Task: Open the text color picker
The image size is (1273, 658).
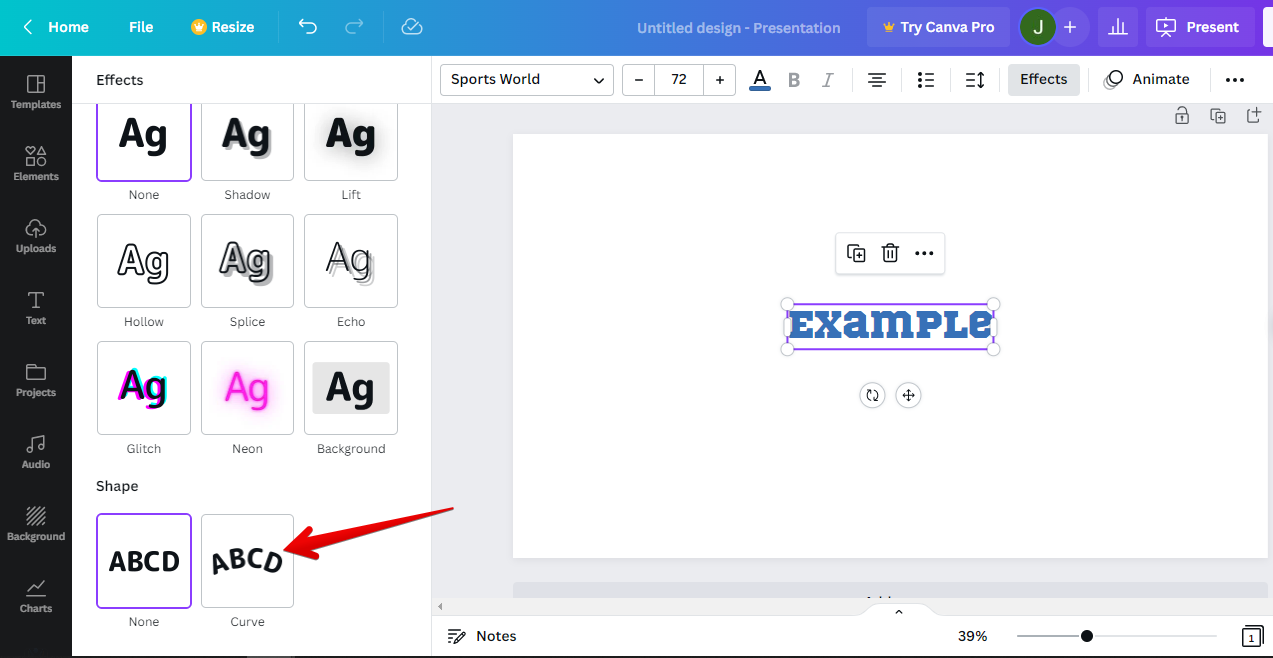Action: point(760,80)
